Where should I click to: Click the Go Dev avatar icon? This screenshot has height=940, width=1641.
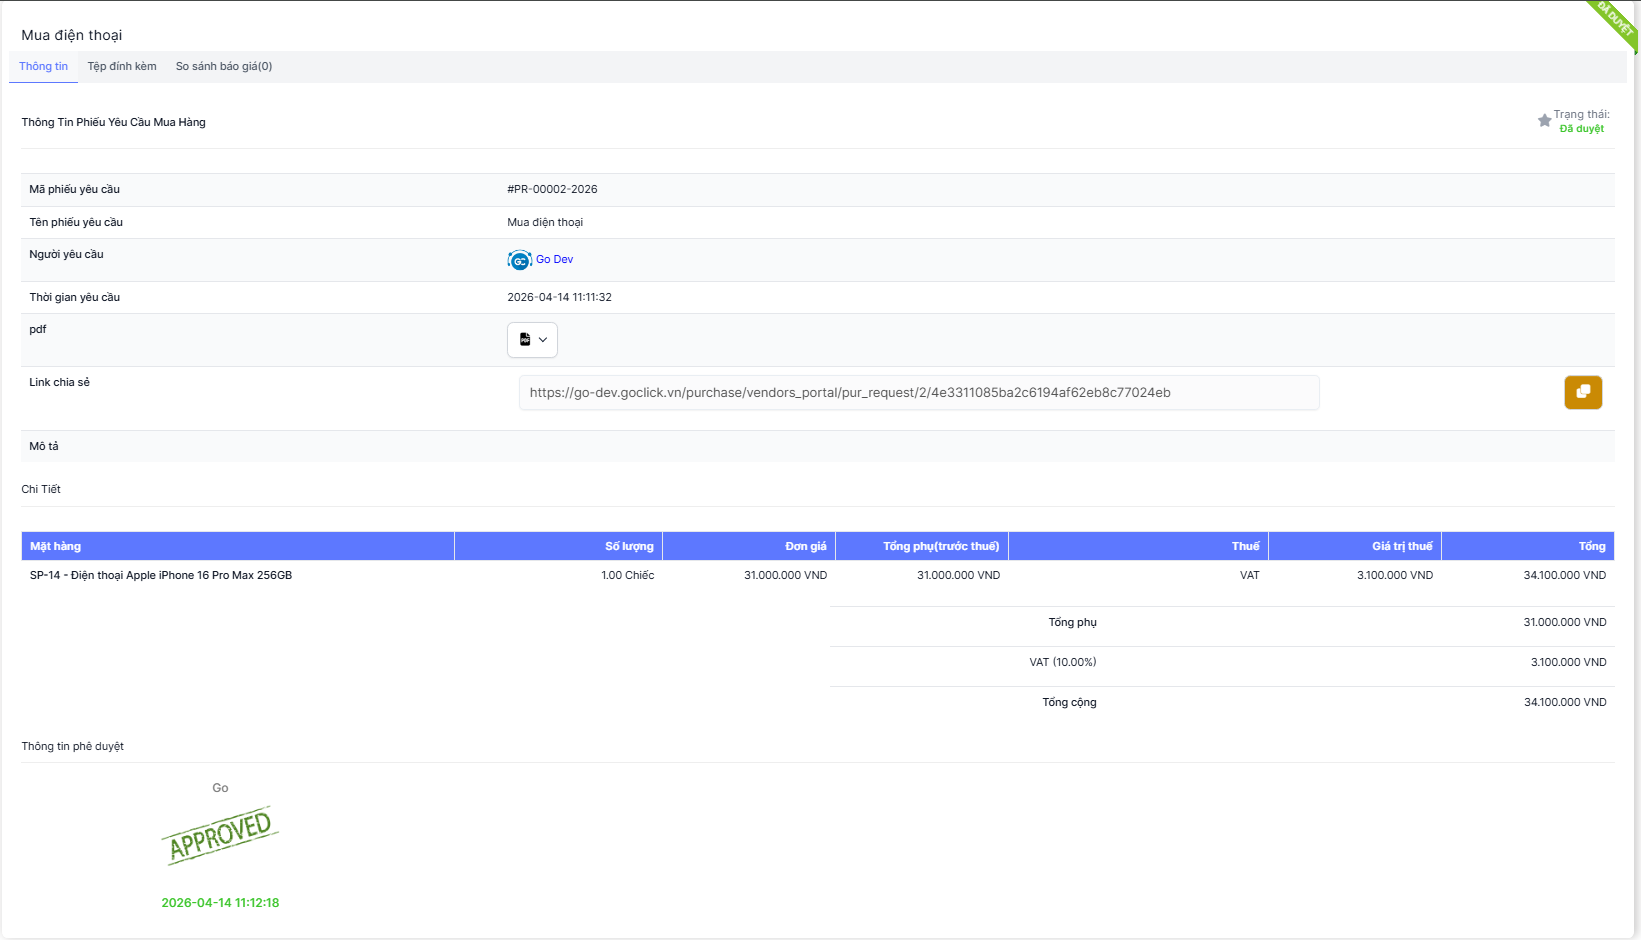click(519, 260)
